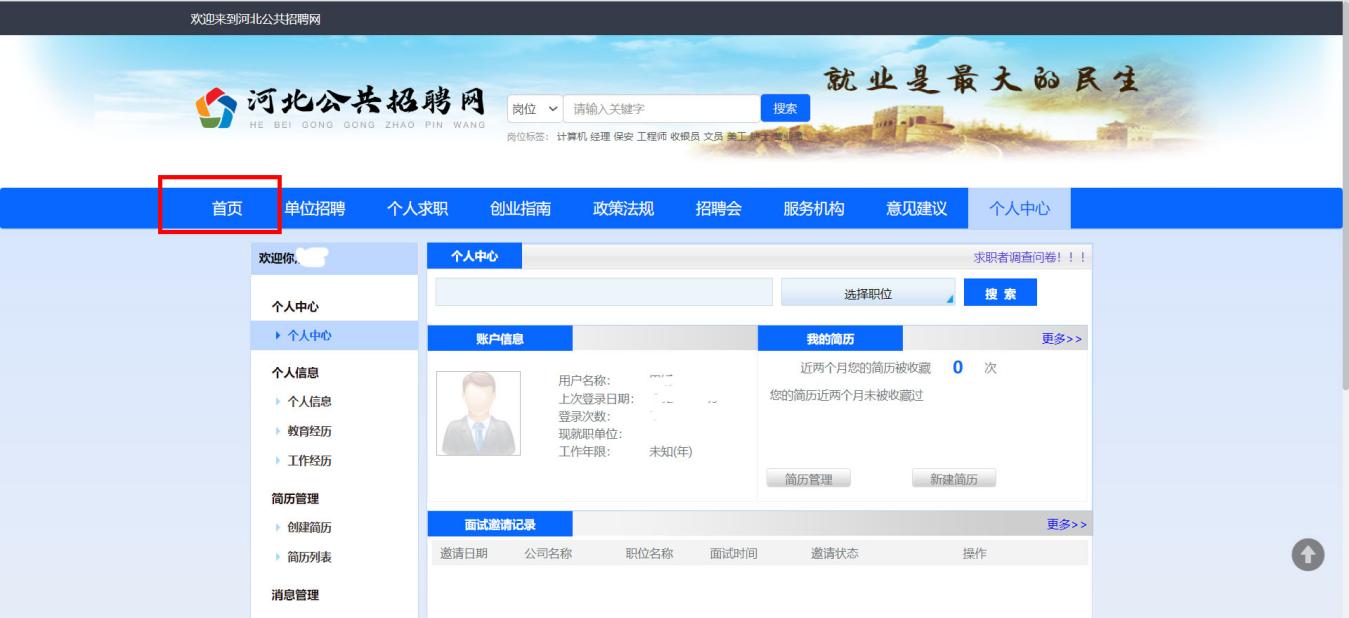Open the 招聘会 navigation item

[719, 208]
